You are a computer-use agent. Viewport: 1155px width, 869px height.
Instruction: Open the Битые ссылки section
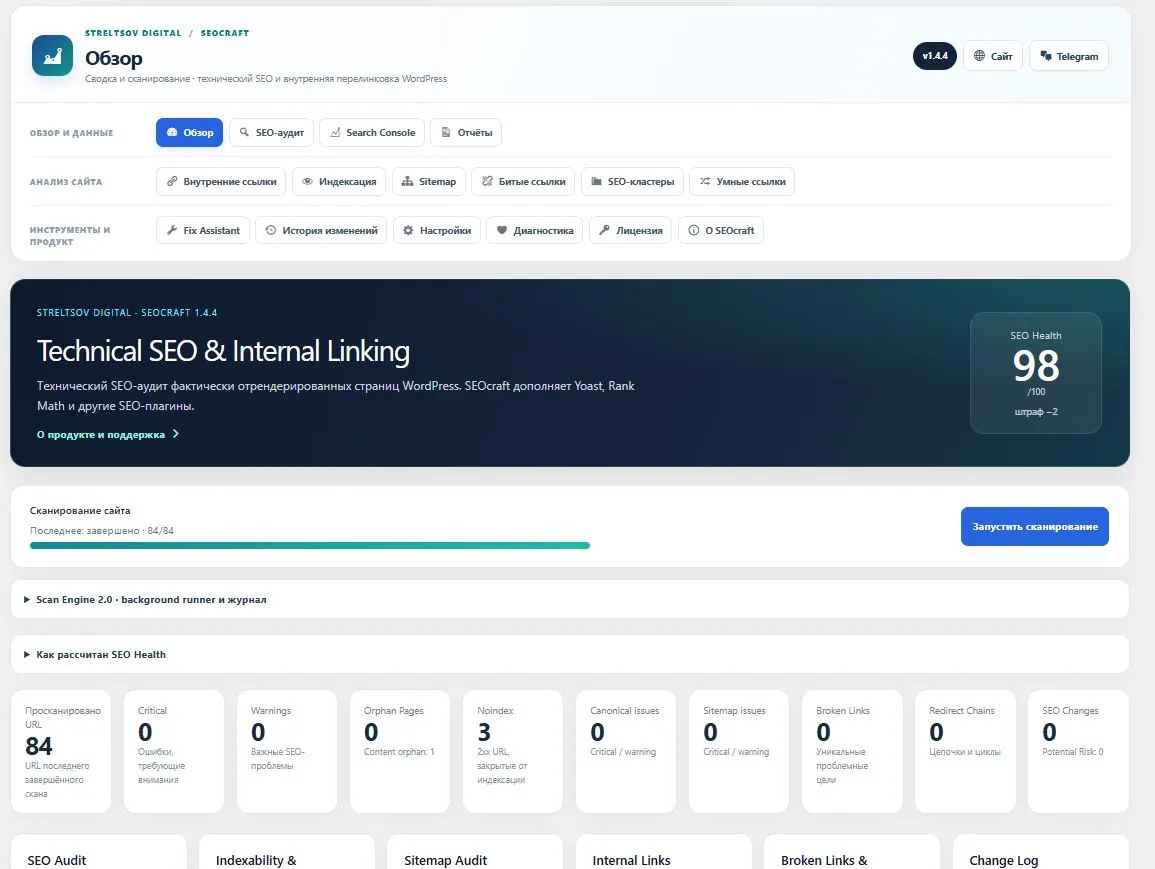(524, 181)
